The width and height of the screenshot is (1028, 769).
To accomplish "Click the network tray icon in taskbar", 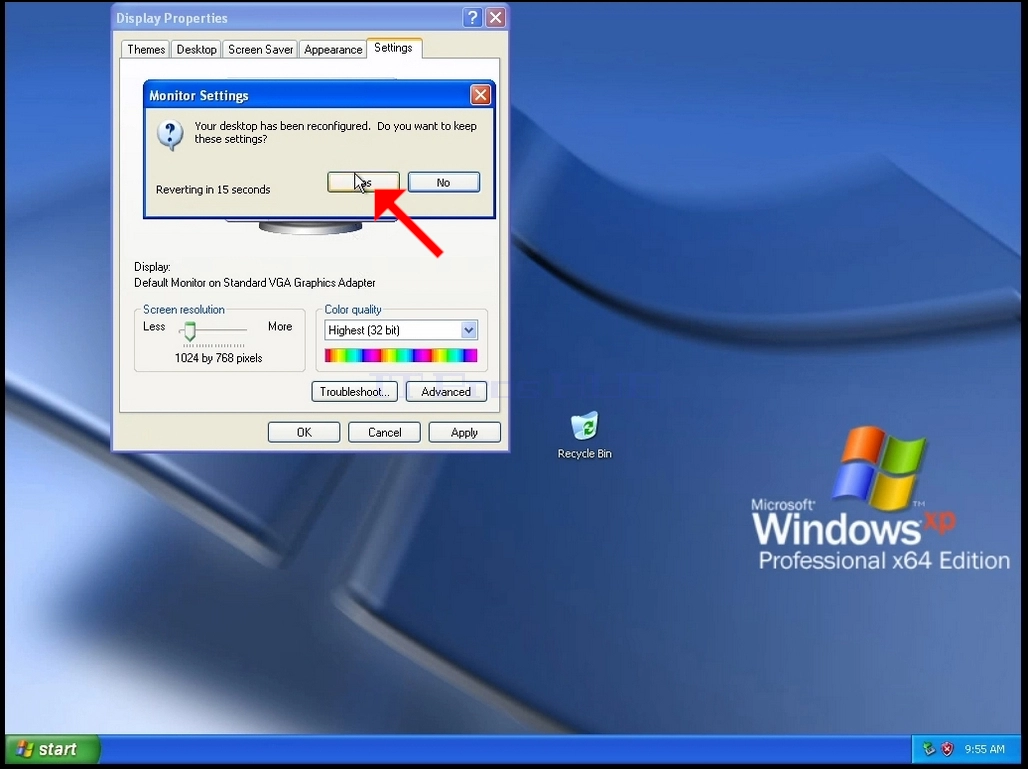I will coord(928,749).
